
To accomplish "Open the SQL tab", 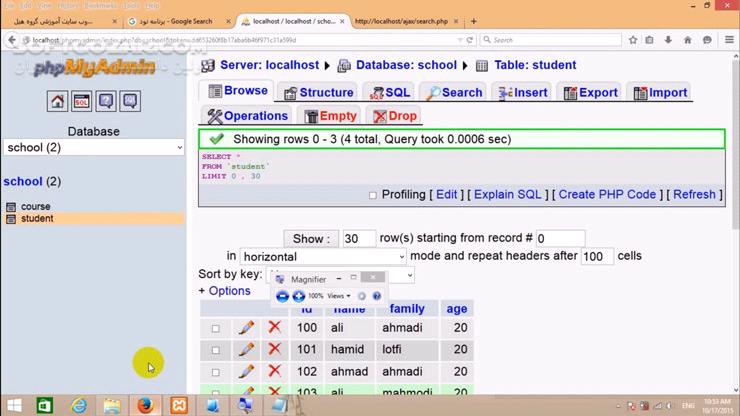I will point(390,93).
